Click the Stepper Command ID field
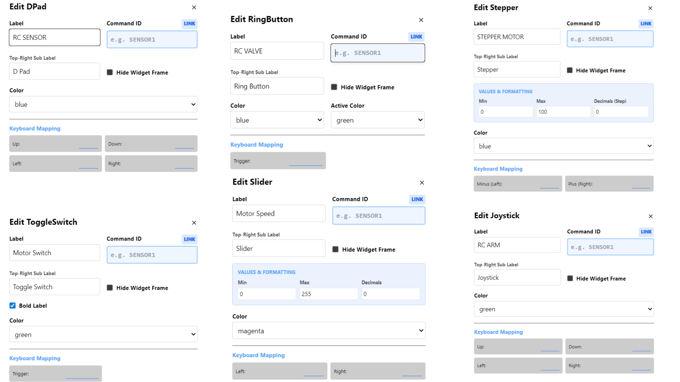The height and width of the screenshot is (382, 680). (x=610, y=39)
